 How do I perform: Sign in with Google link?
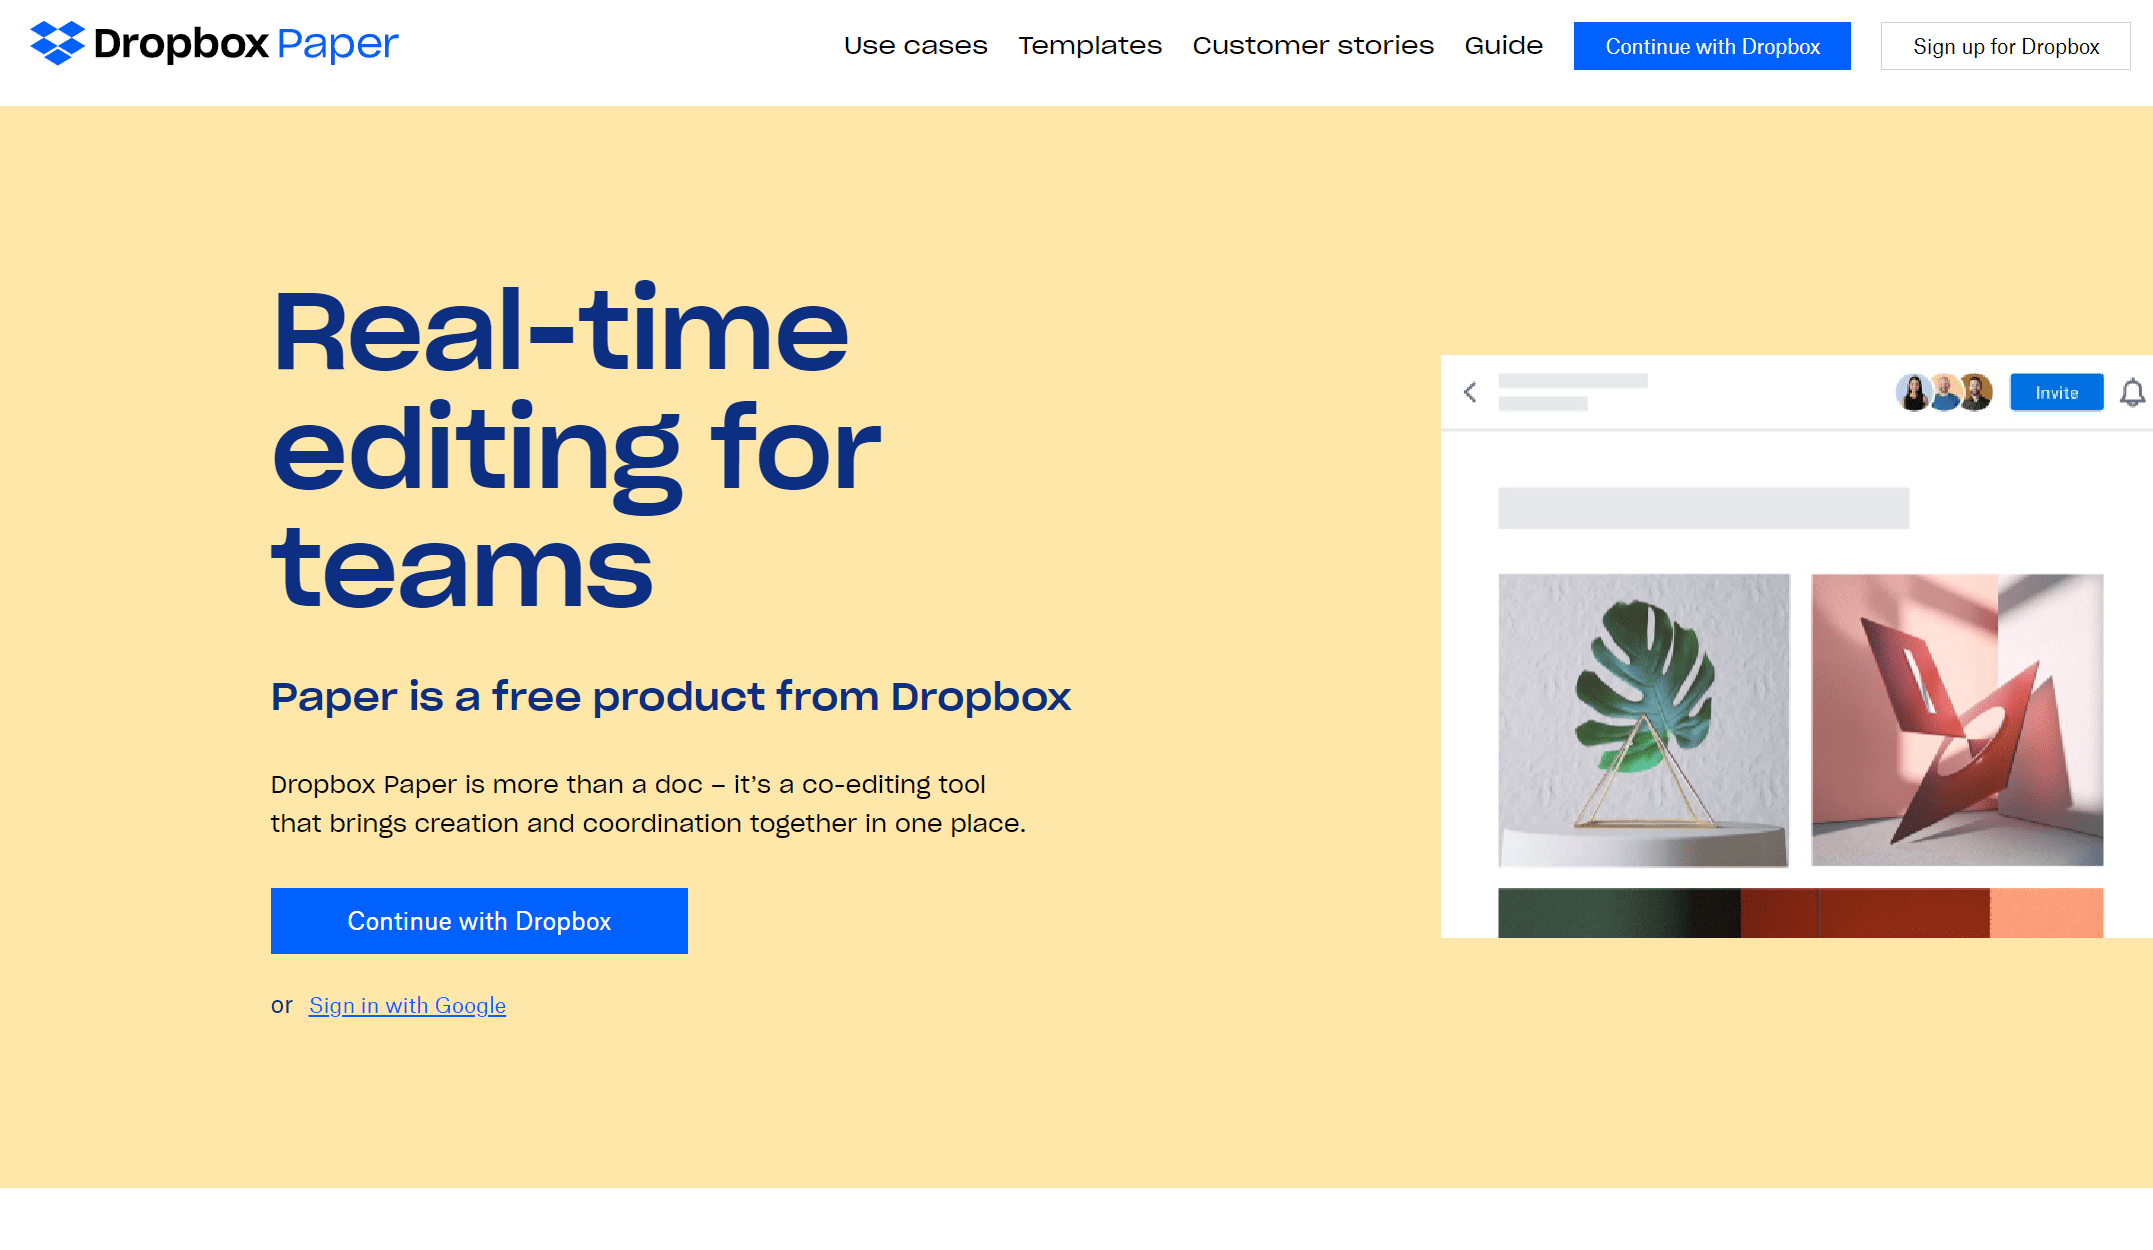point(406,1004)
